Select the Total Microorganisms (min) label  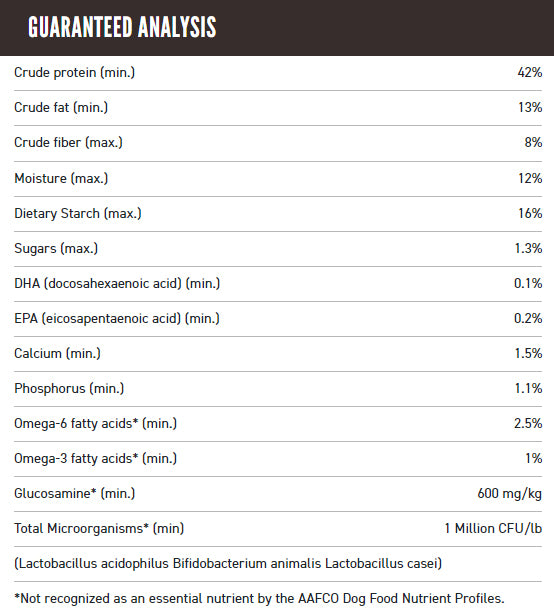point(99,529)
